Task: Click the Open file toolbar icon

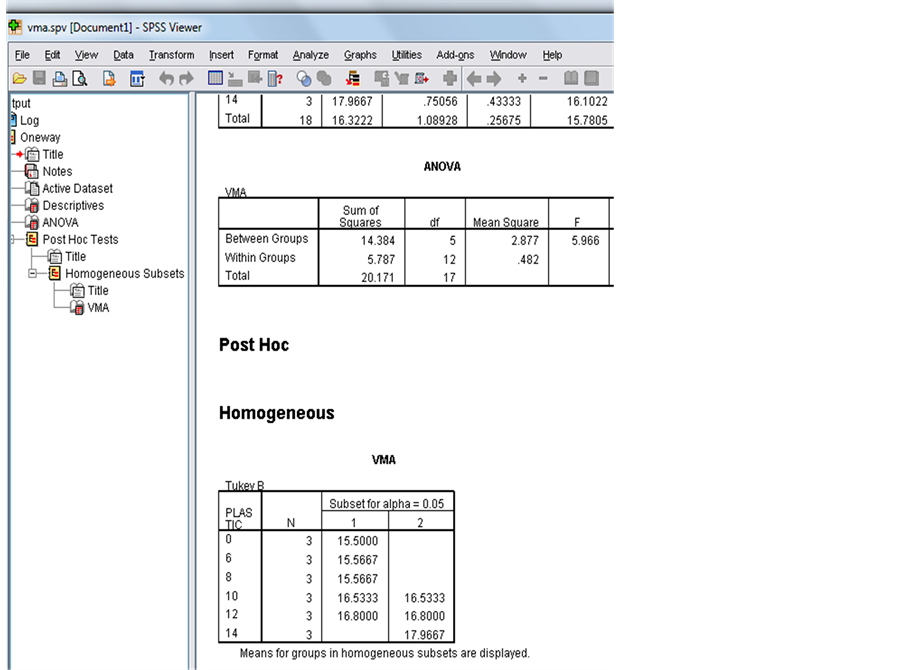Action: point(19,78)
